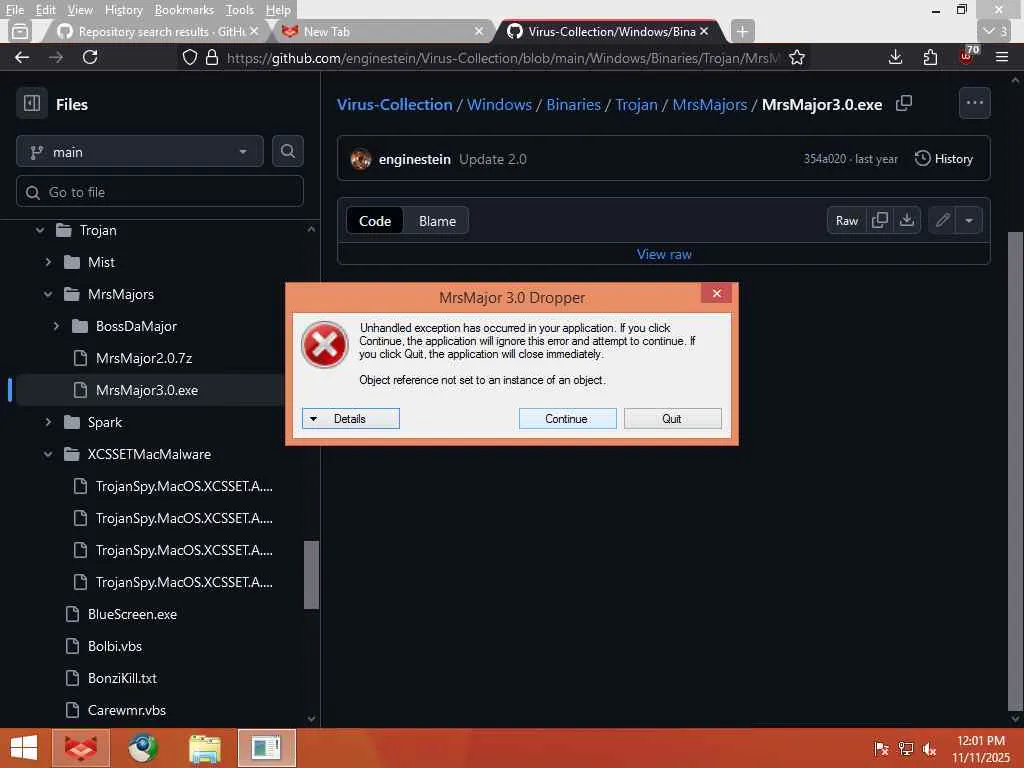
Task: Click the Raw button
Action: (x=847, y=221)
